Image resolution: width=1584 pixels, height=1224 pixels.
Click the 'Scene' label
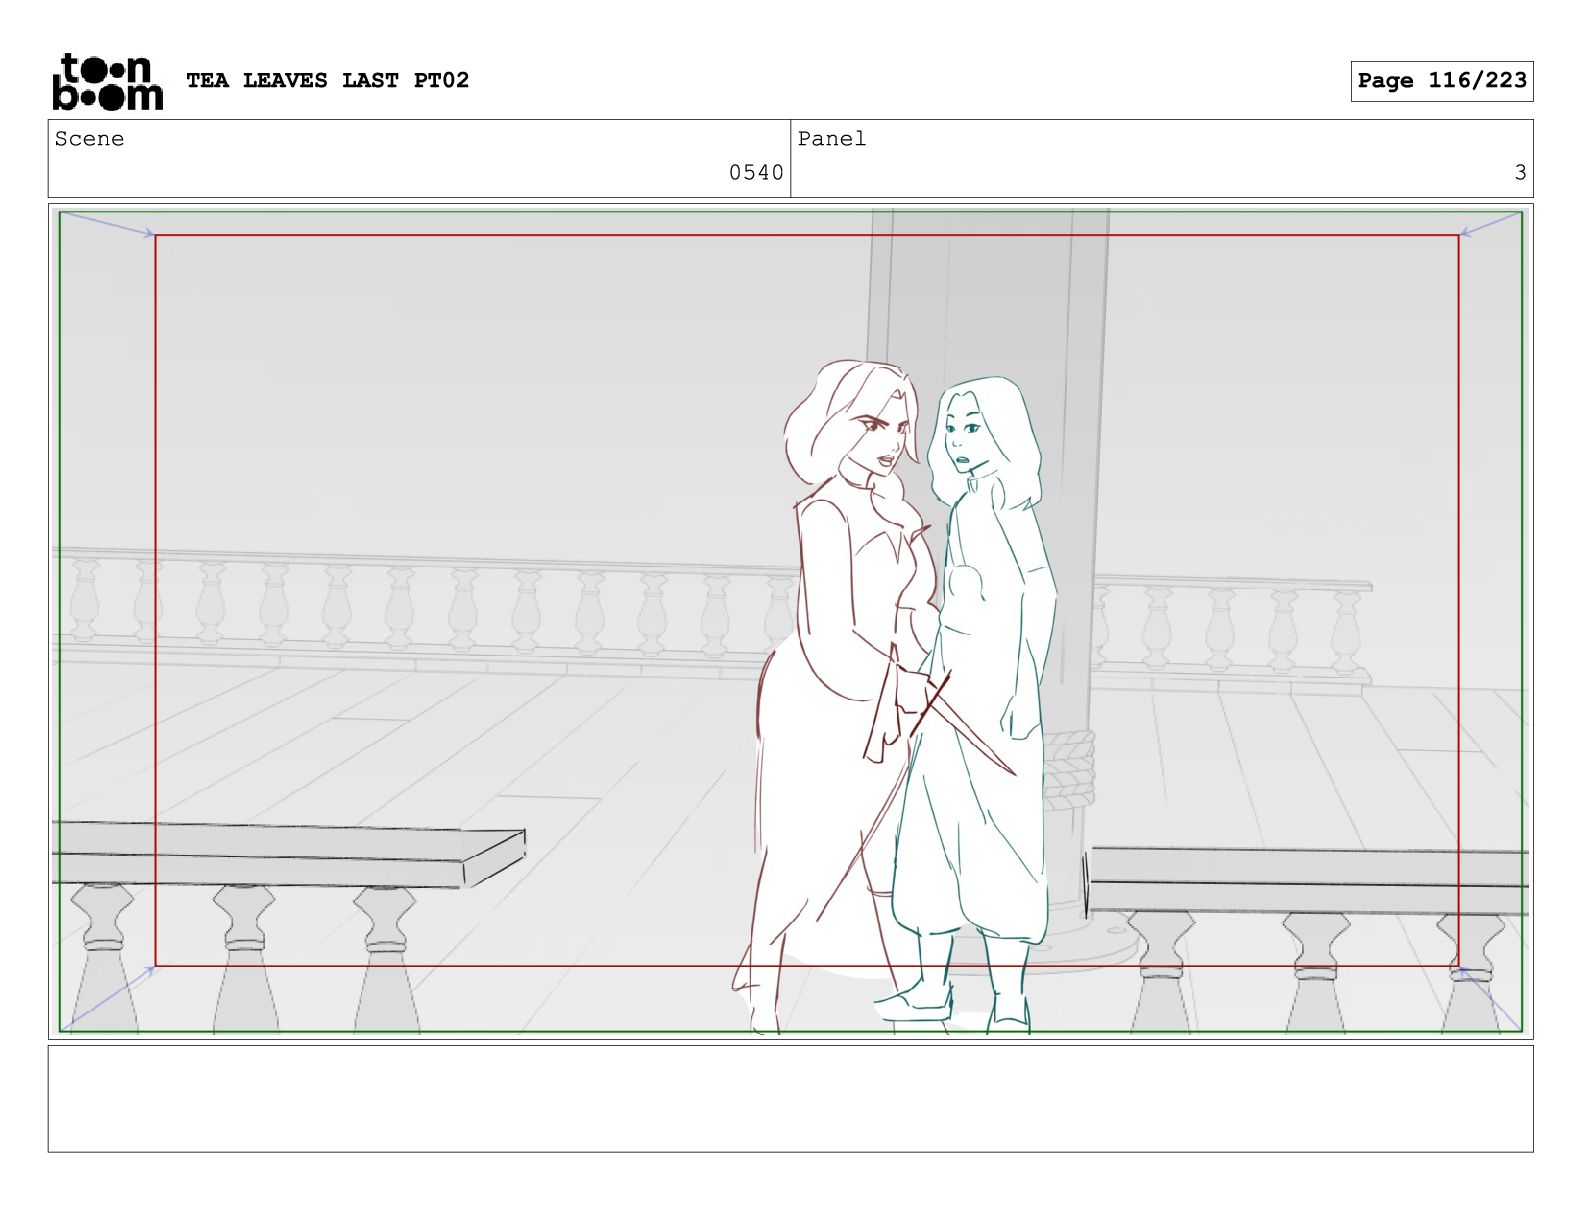(x=90, y=139)
